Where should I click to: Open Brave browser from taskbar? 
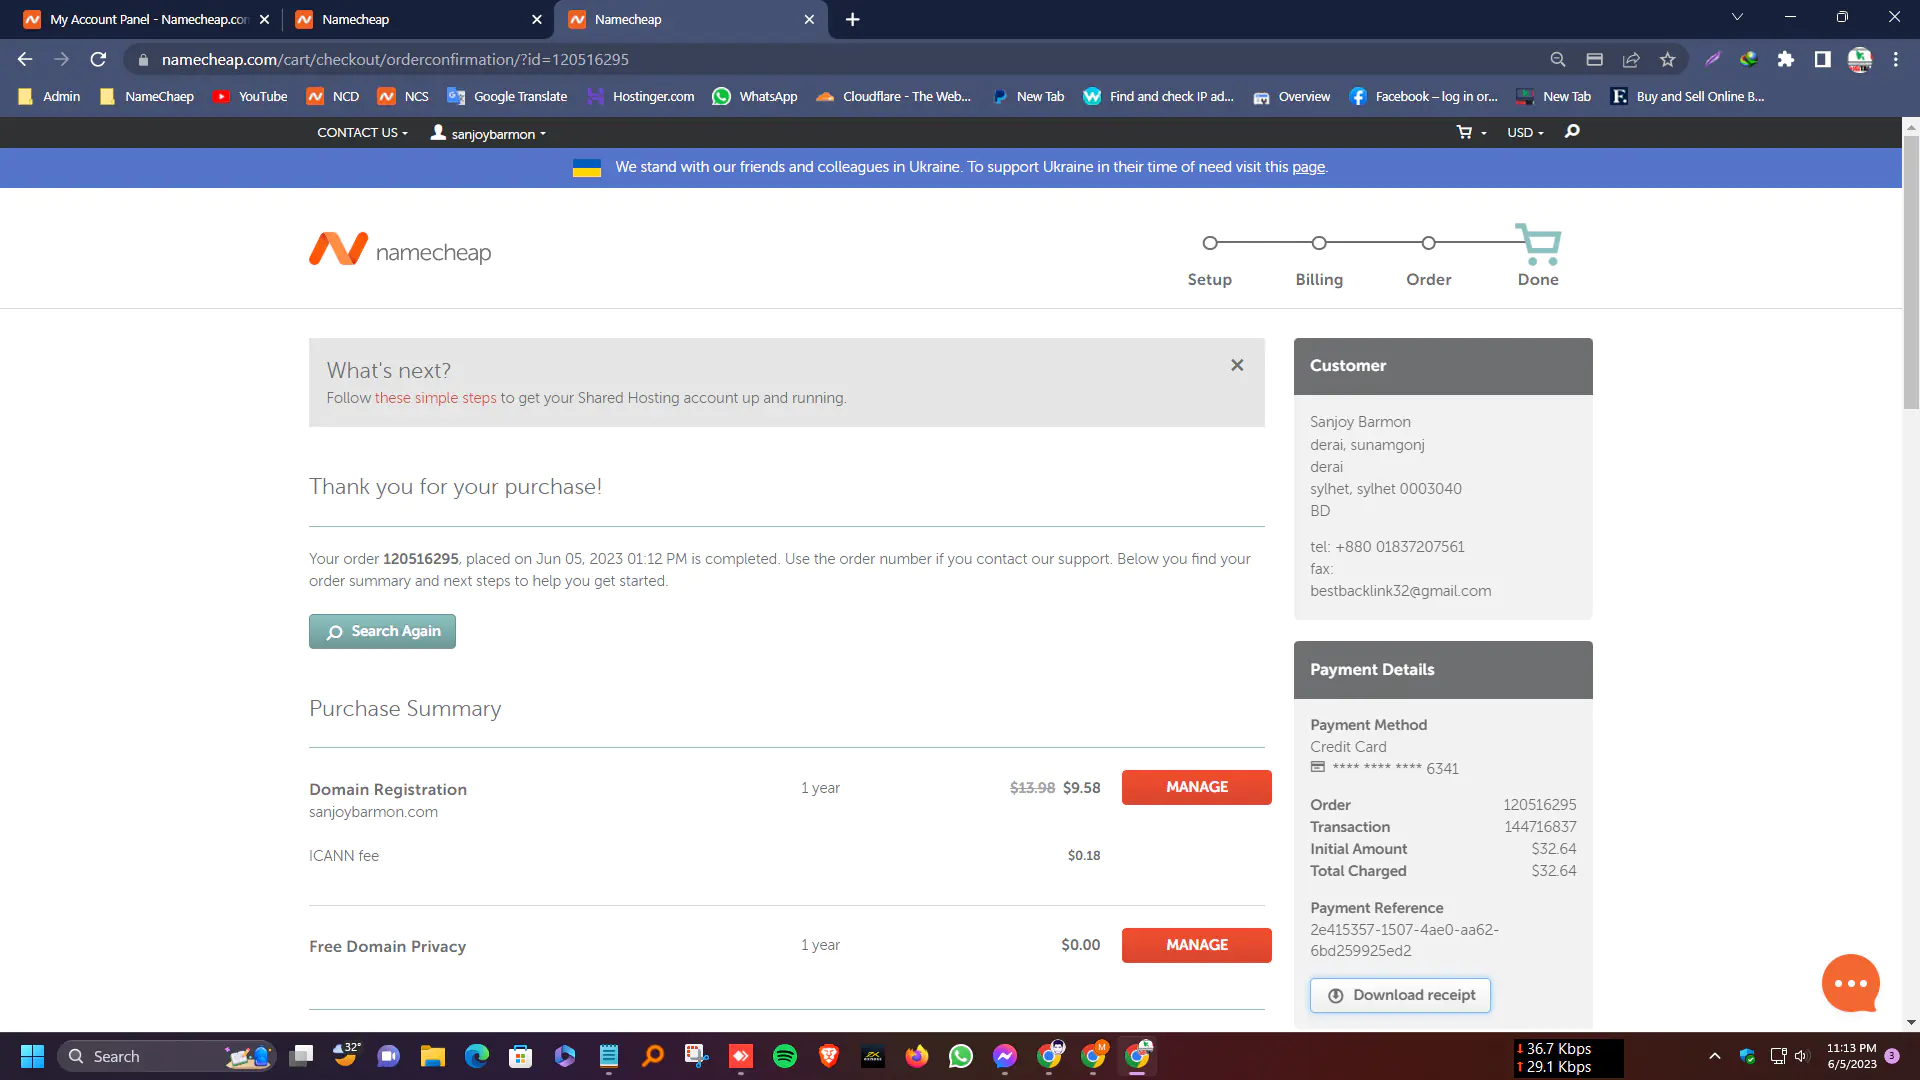[x=829, y=1056]
